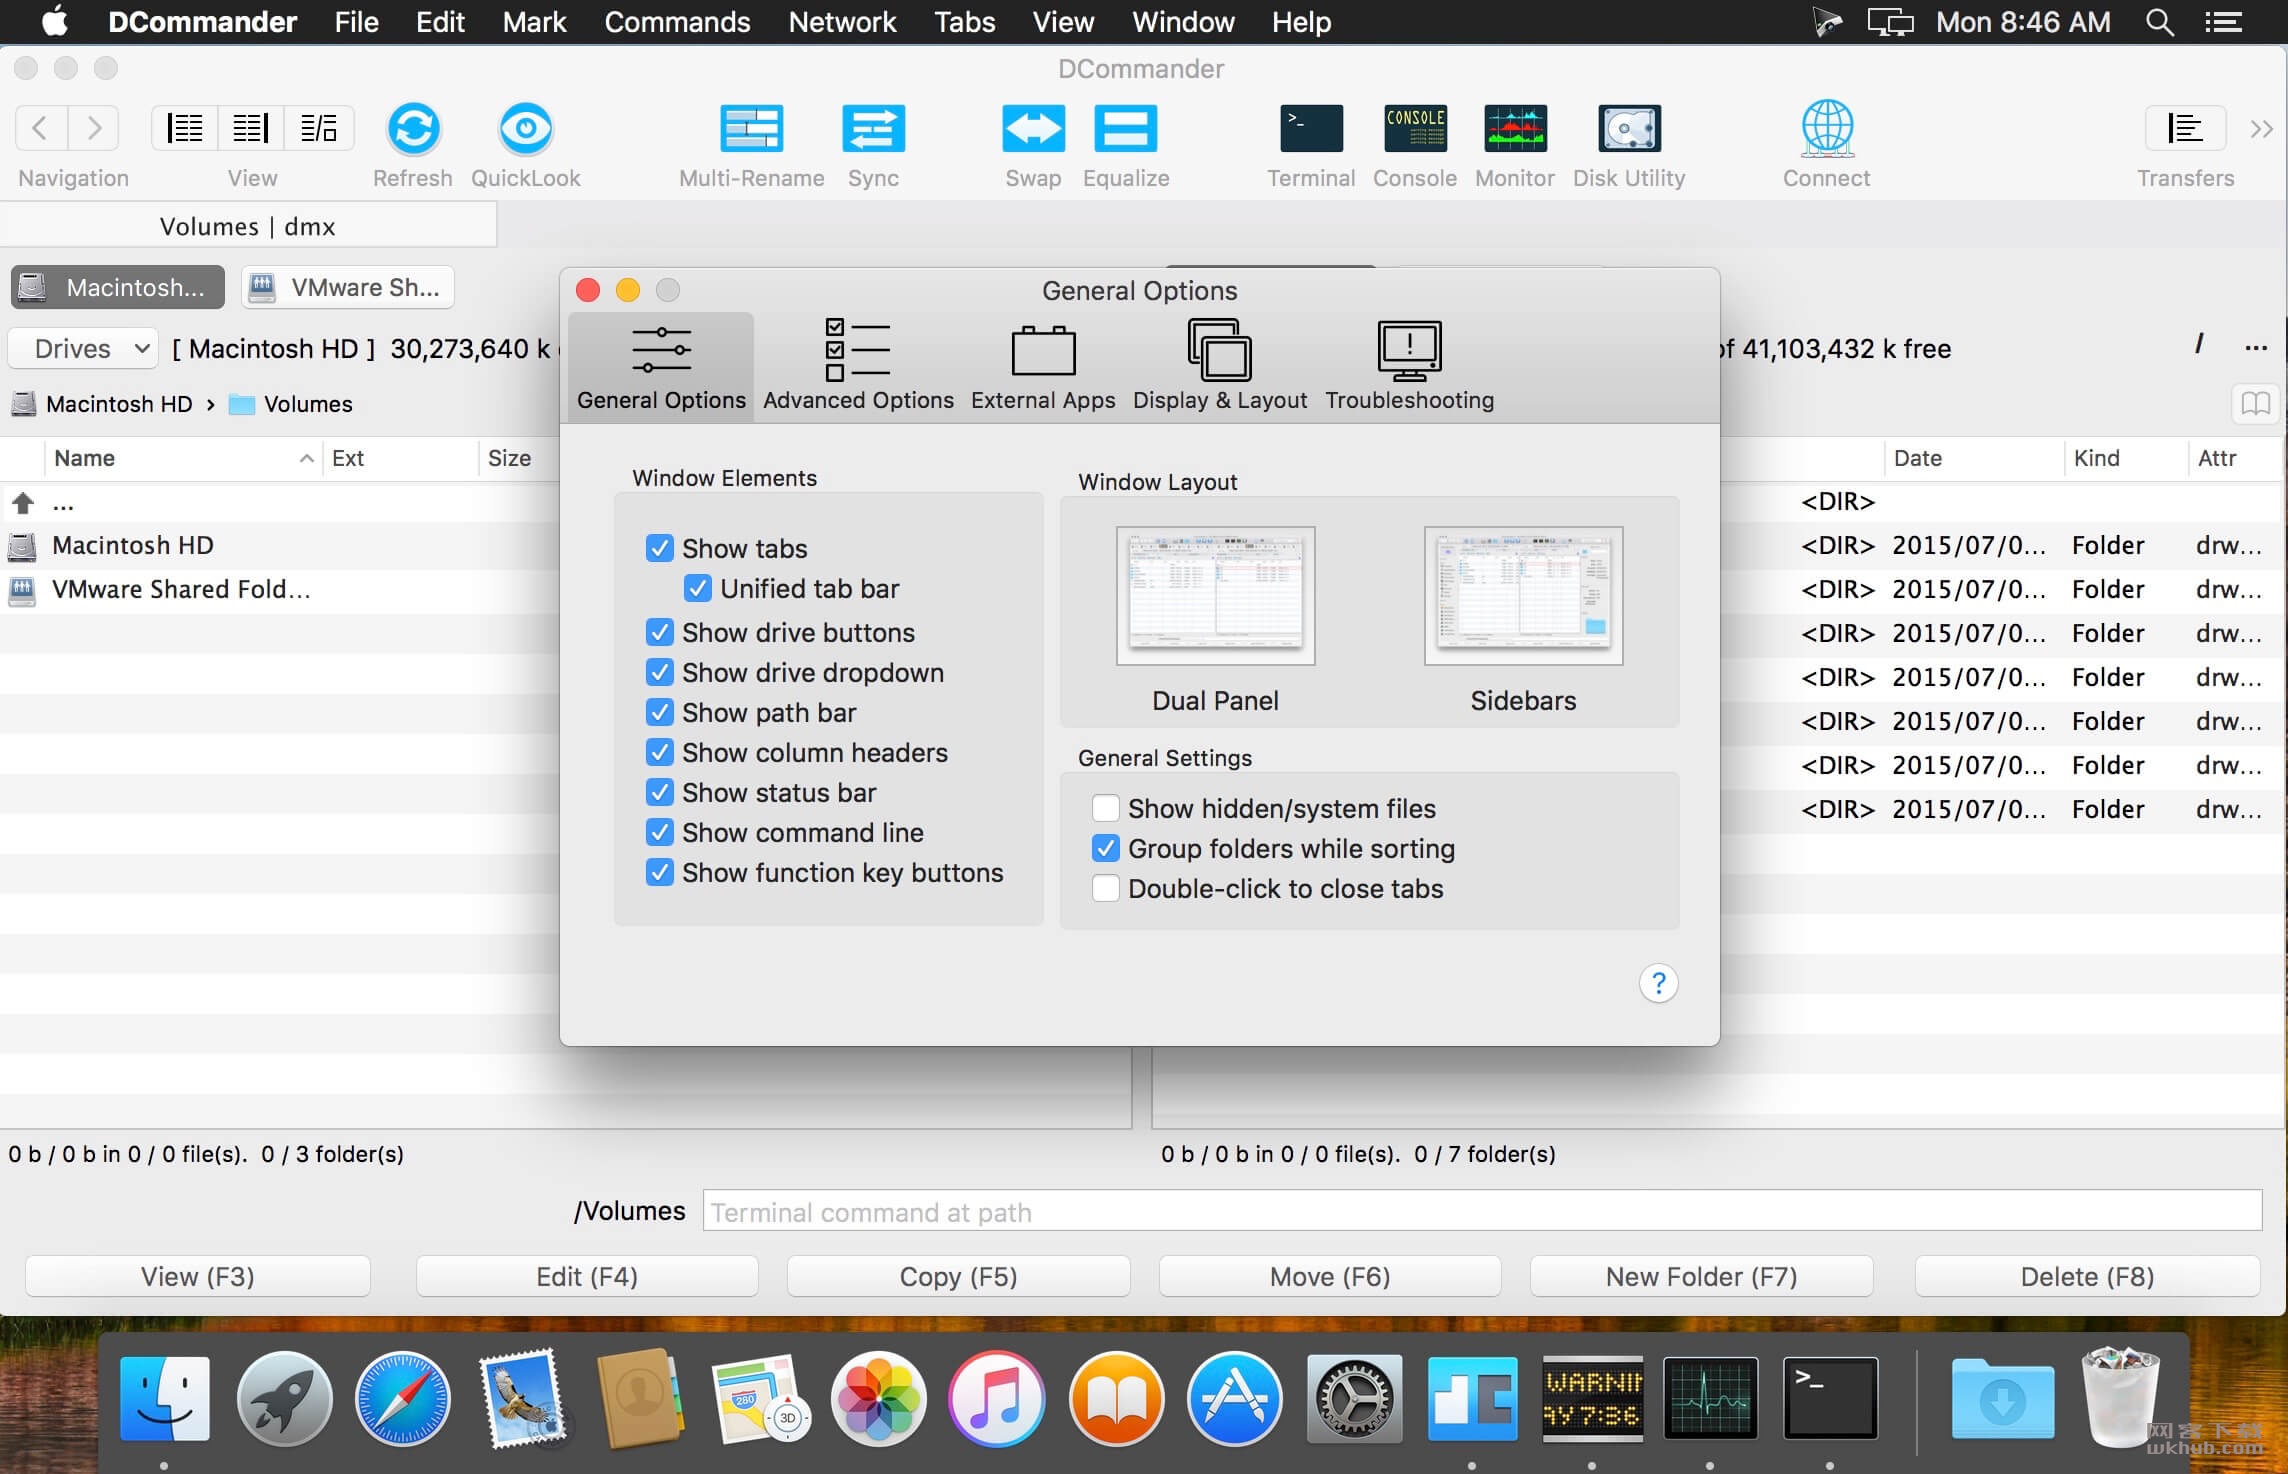
Task: Navigate back with the left arrow
Action: coord(41,128)
